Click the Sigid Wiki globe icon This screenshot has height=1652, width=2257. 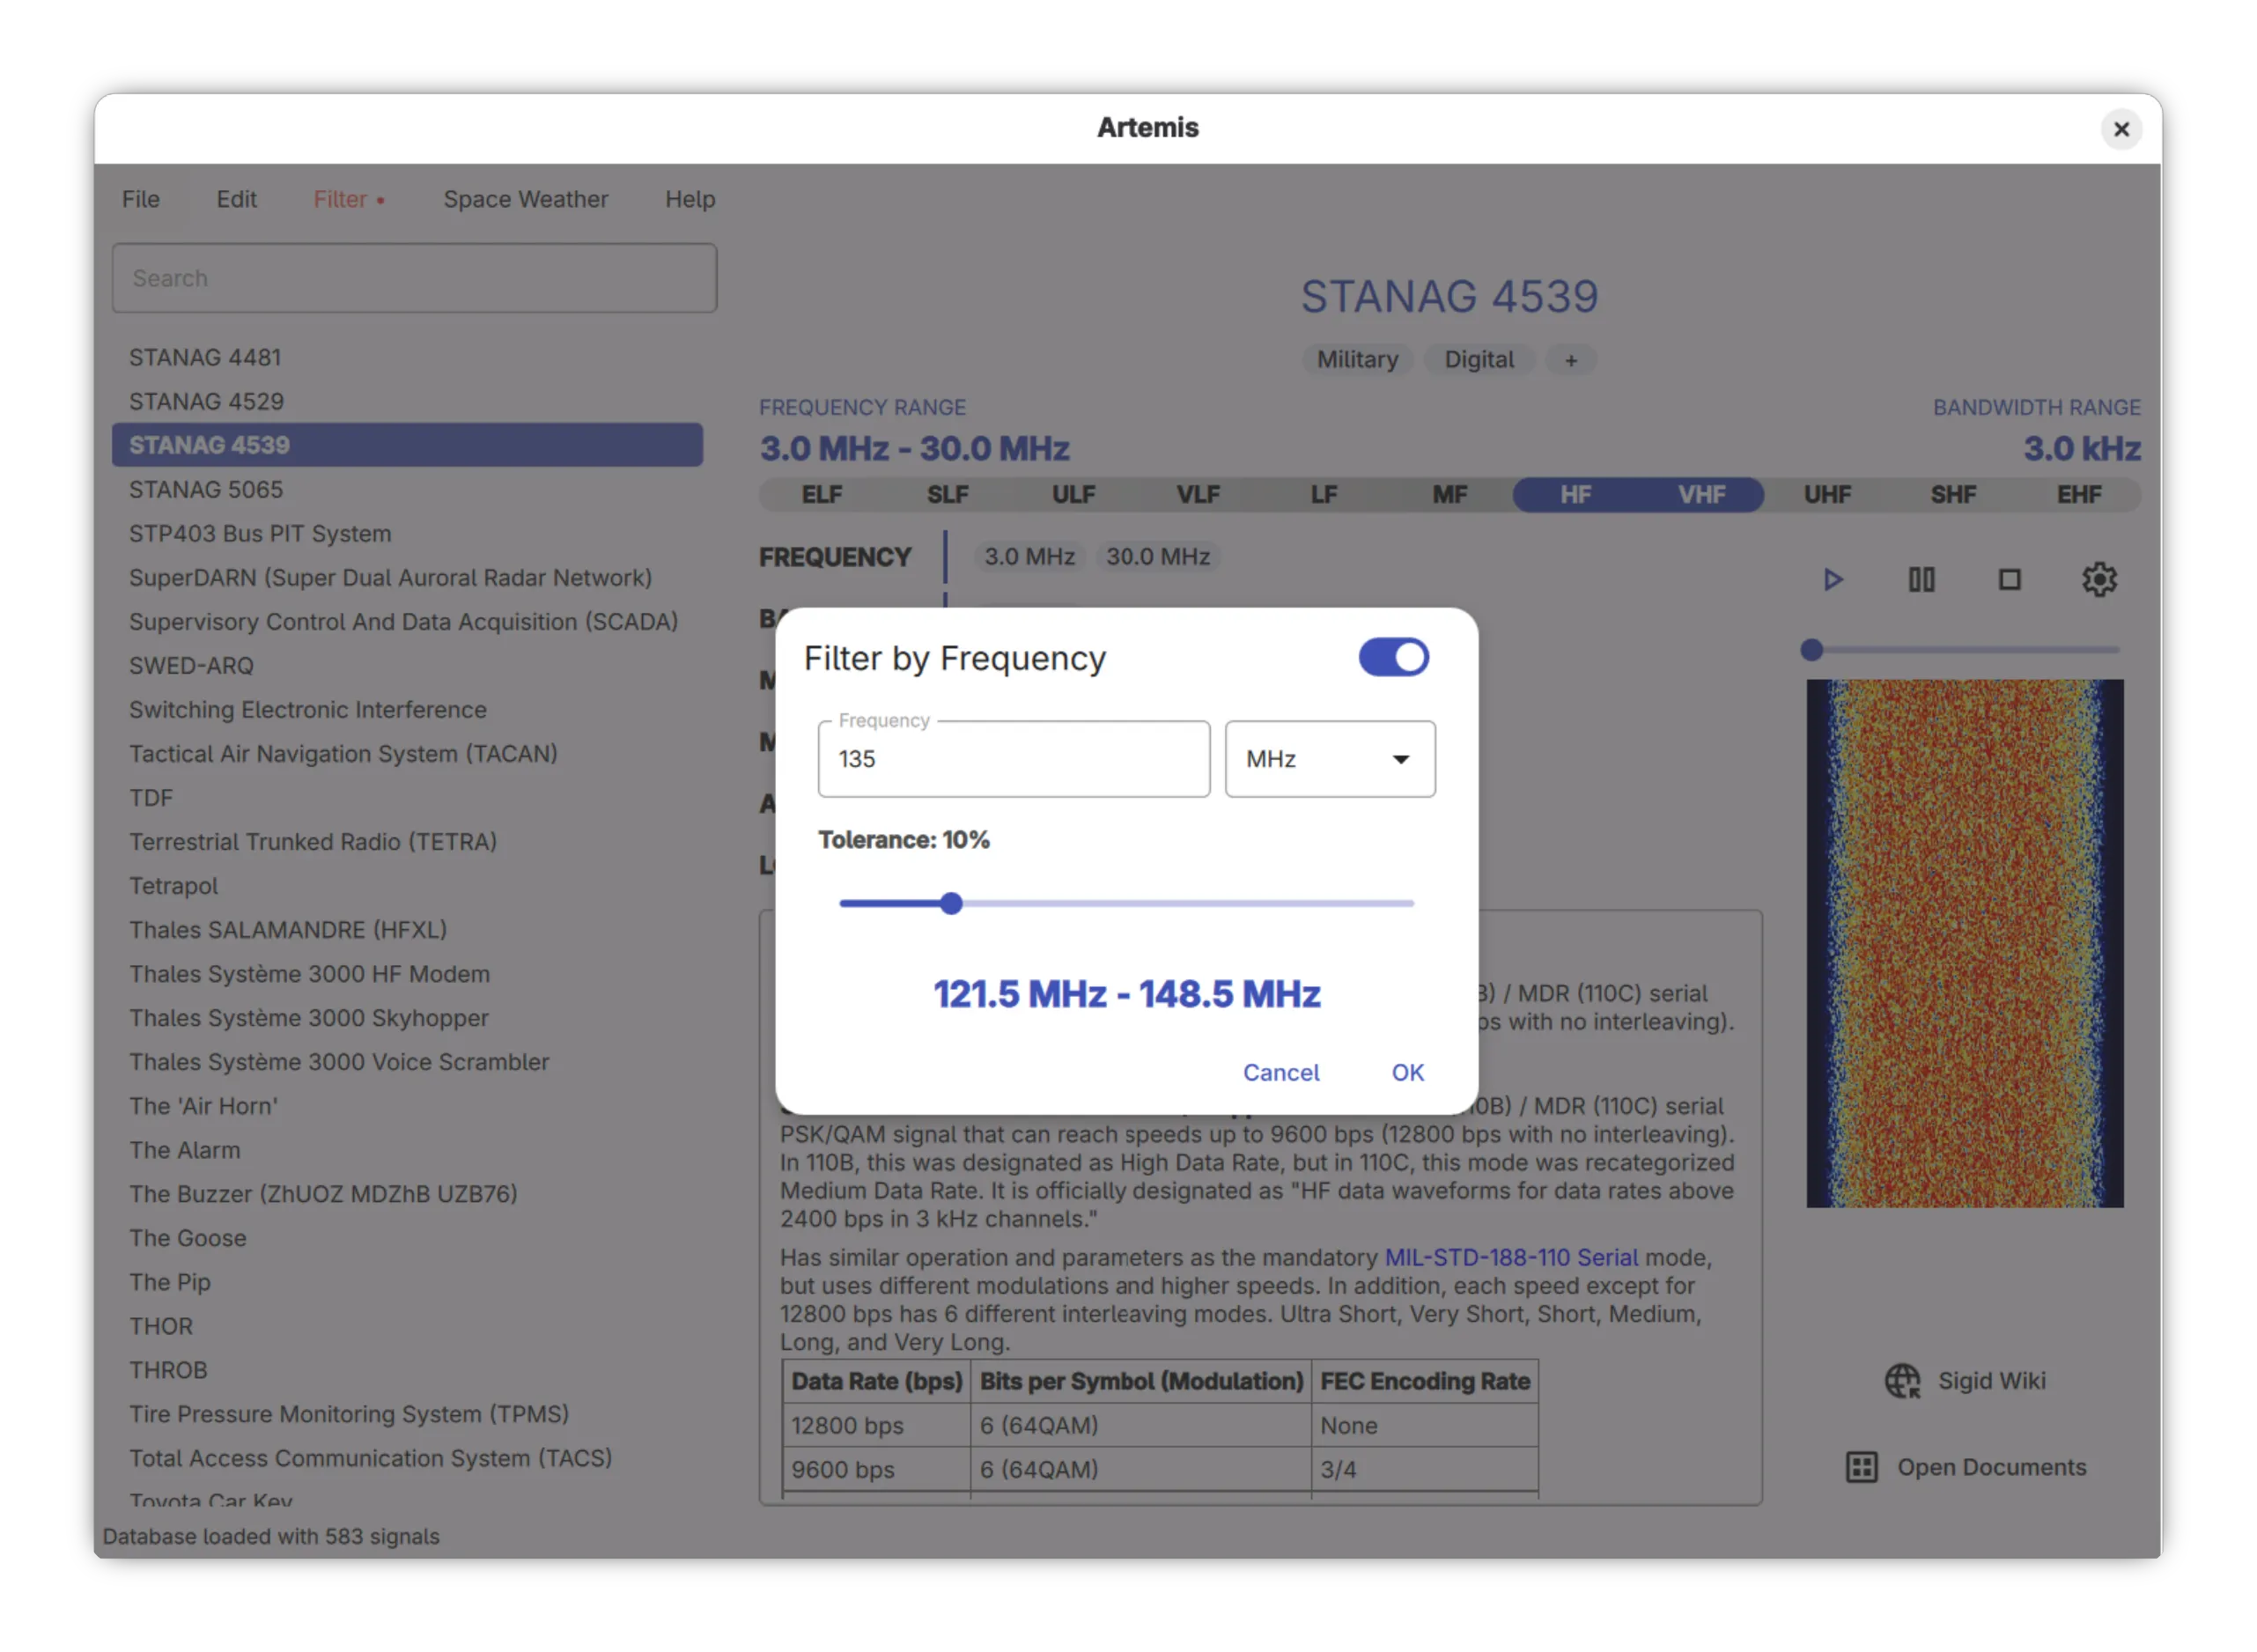click(x=1902, y=1381)
